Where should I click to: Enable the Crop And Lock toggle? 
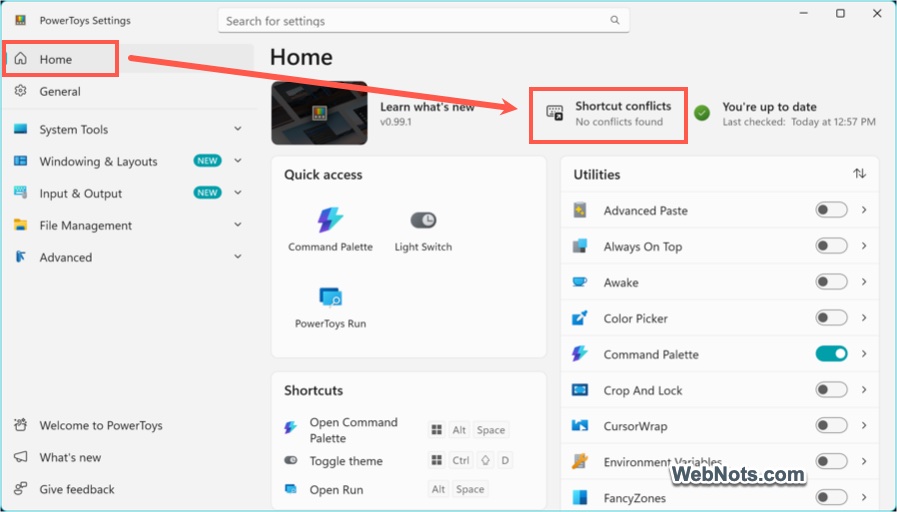click(831, 390)
